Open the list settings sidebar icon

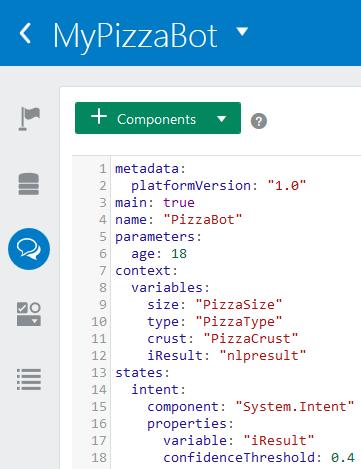pyautogui.click(x=29, y=379)
